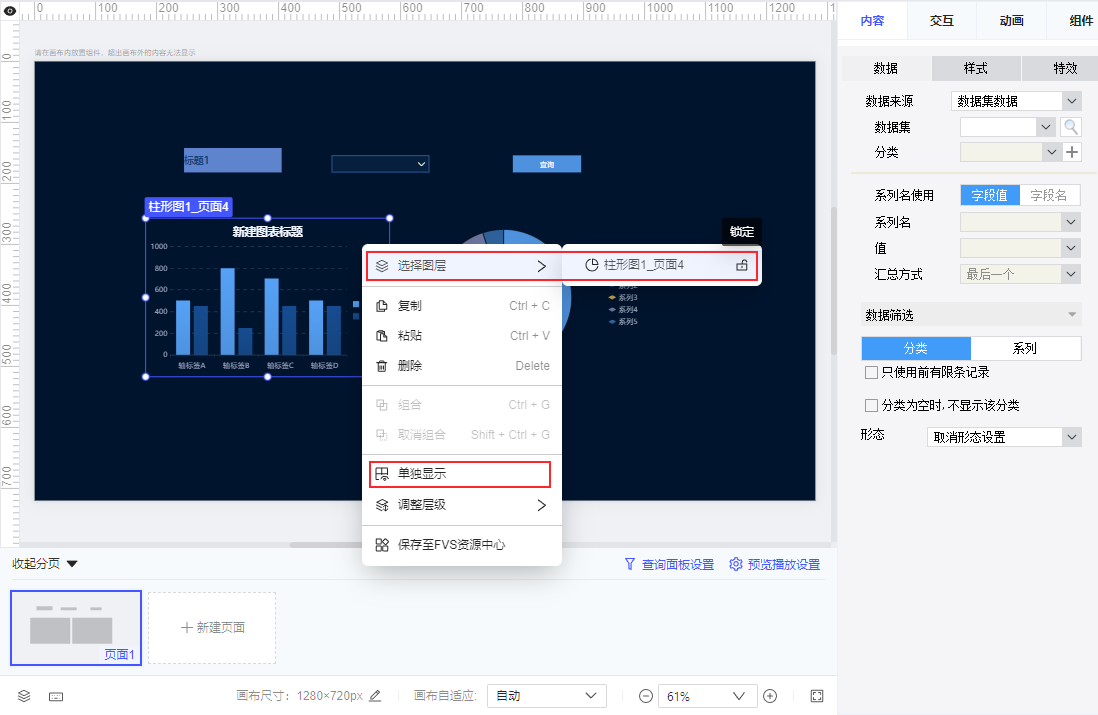The width and height of the screenshot is (1098, 715).
Task: Zoom out using the minus icon
Action: click(645, 696)
